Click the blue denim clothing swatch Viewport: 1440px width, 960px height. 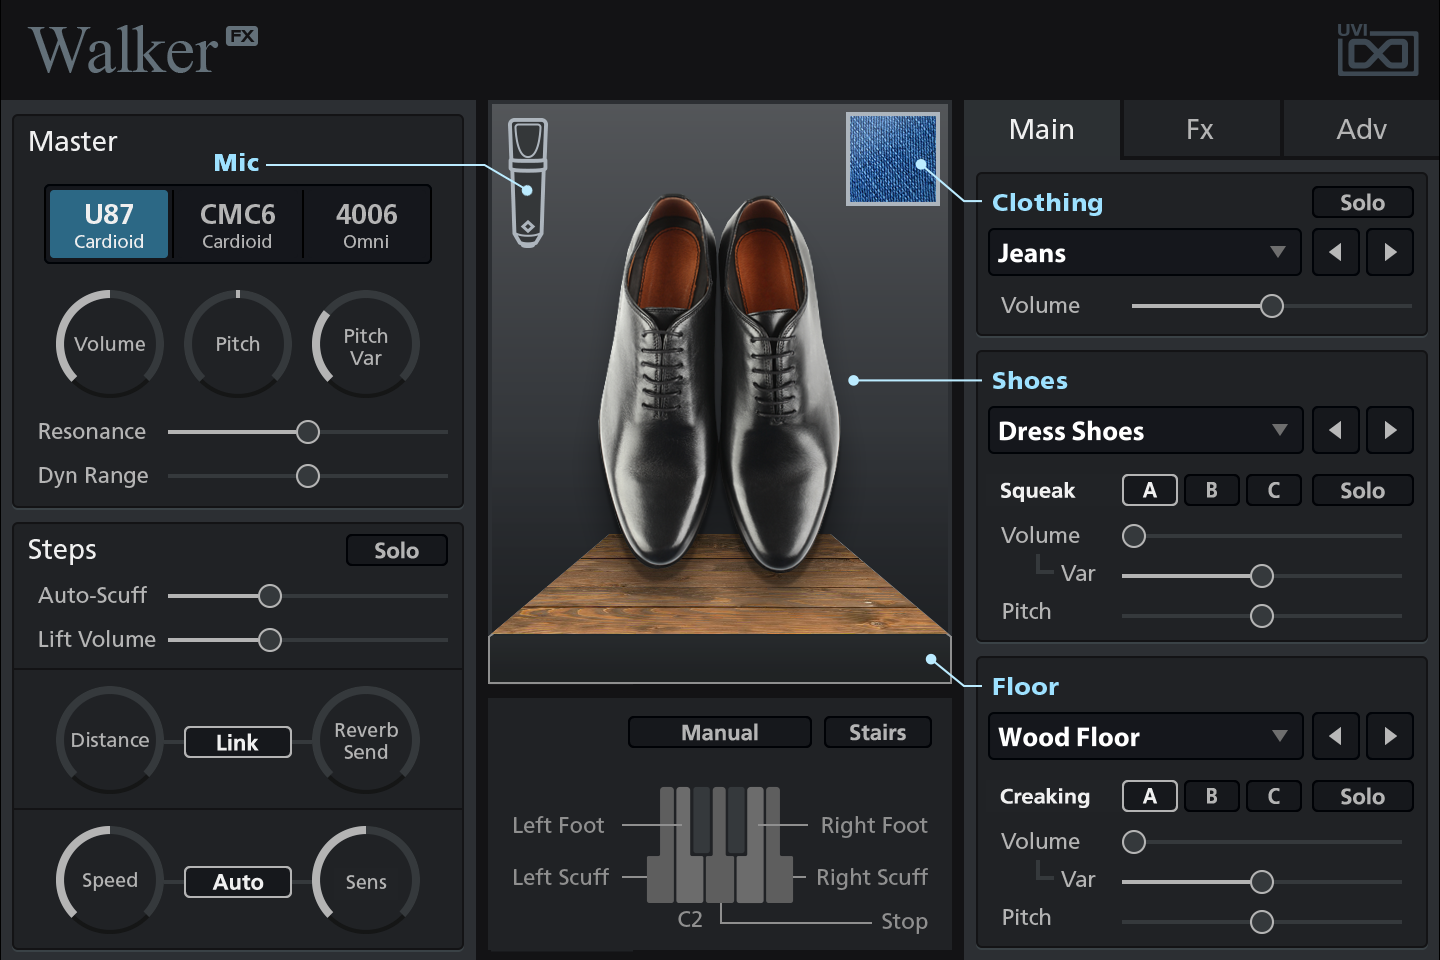coord(892,159)
